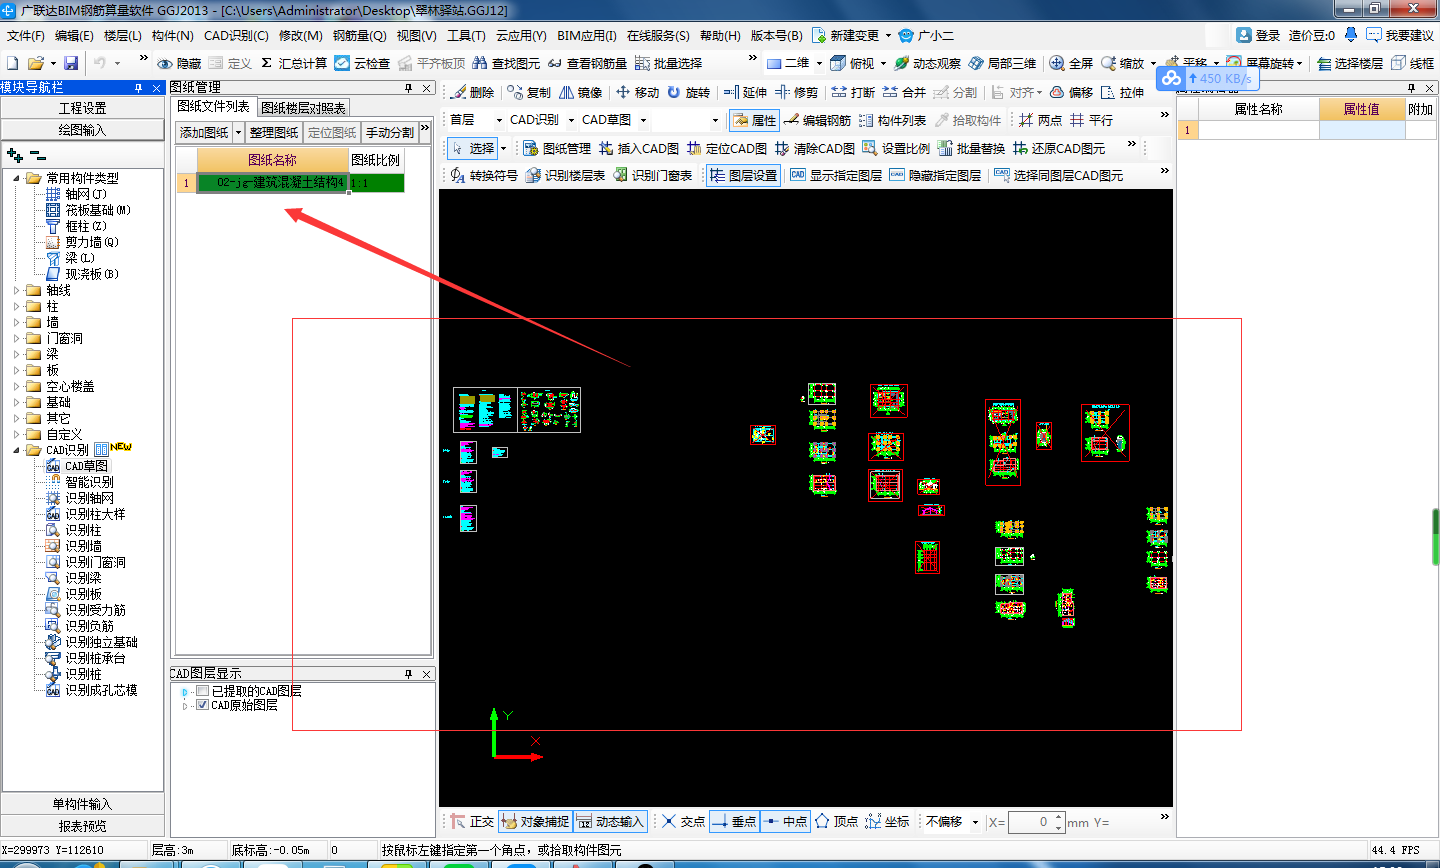Image resolution: width=1440 pixels, height=868 pixels.
Task: Select the 镜像 mirror tool
Action: [x=580, y=92]
